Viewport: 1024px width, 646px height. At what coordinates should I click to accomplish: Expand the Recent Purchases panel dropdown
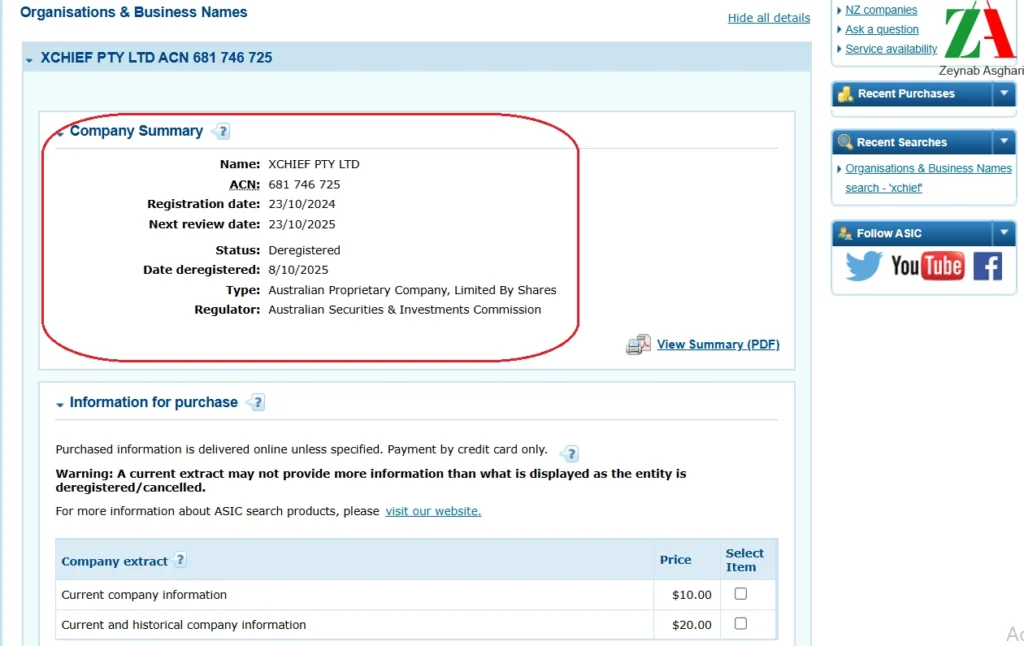(1004, 94)
